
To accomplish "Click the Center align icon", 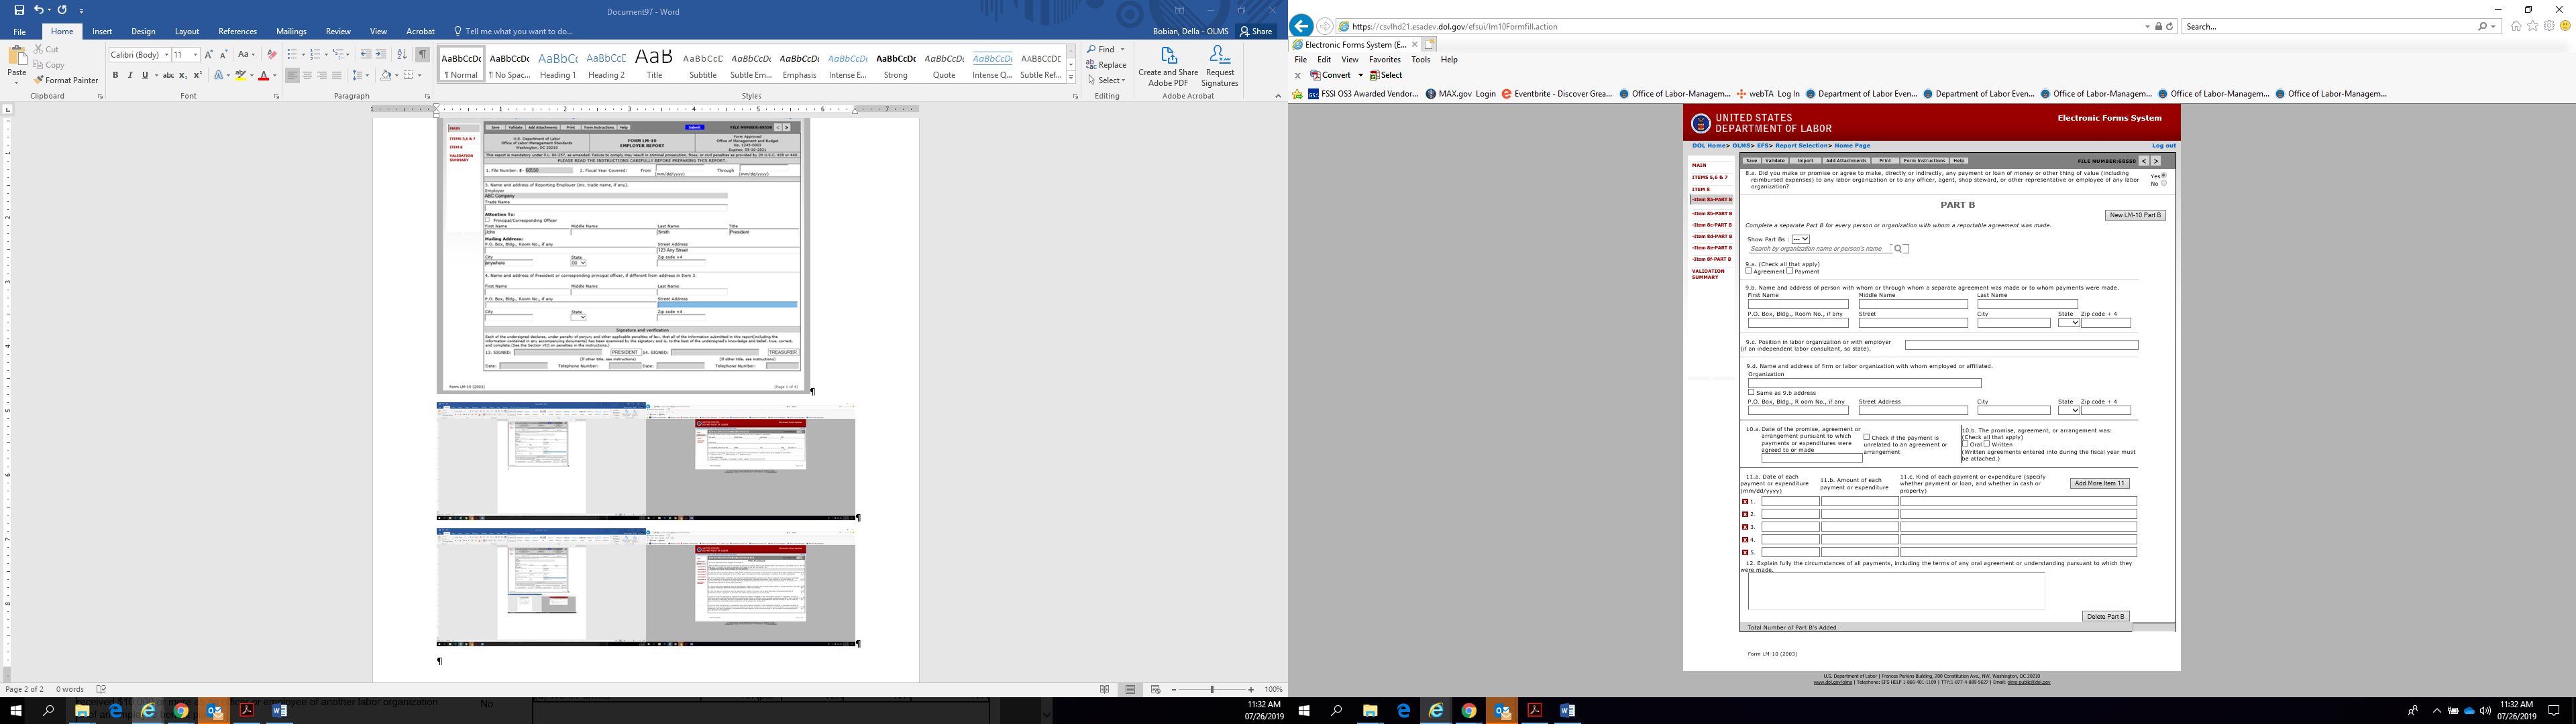I will (x=307, y=75).
